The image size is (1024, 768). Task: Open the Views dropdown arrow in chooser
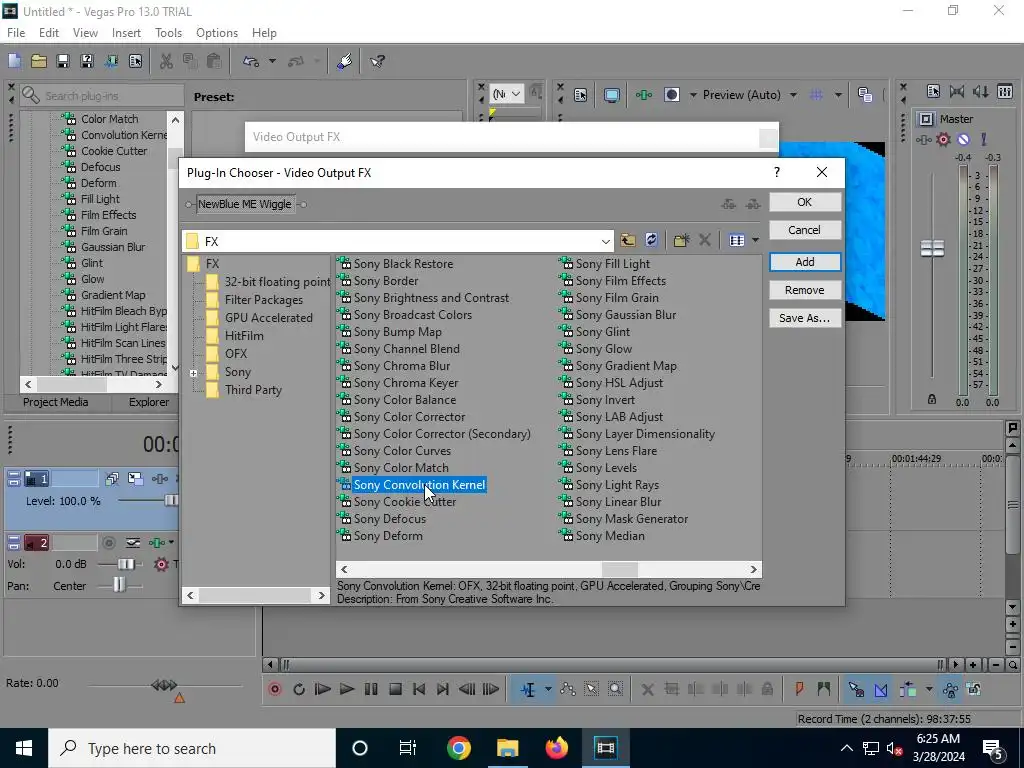pos(755,240)
